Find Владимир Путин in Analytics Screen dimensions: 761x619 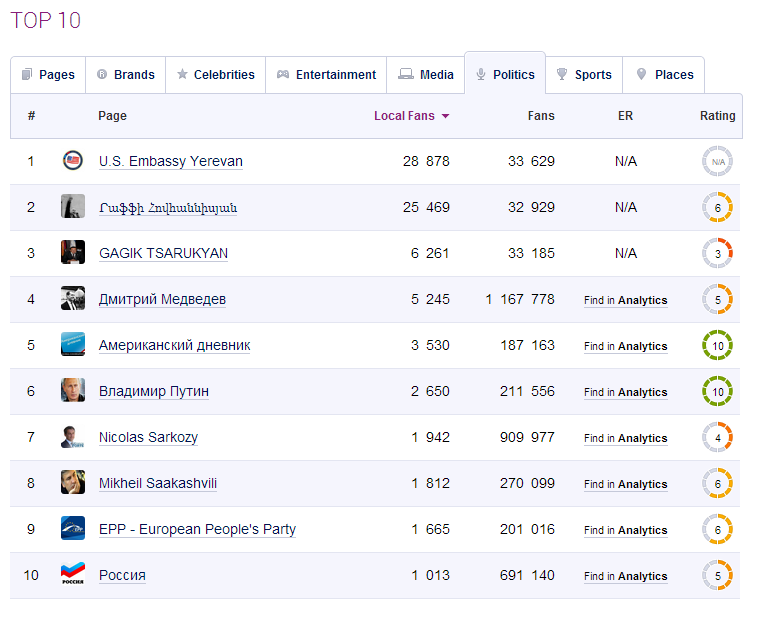click(x=626, y=392)
